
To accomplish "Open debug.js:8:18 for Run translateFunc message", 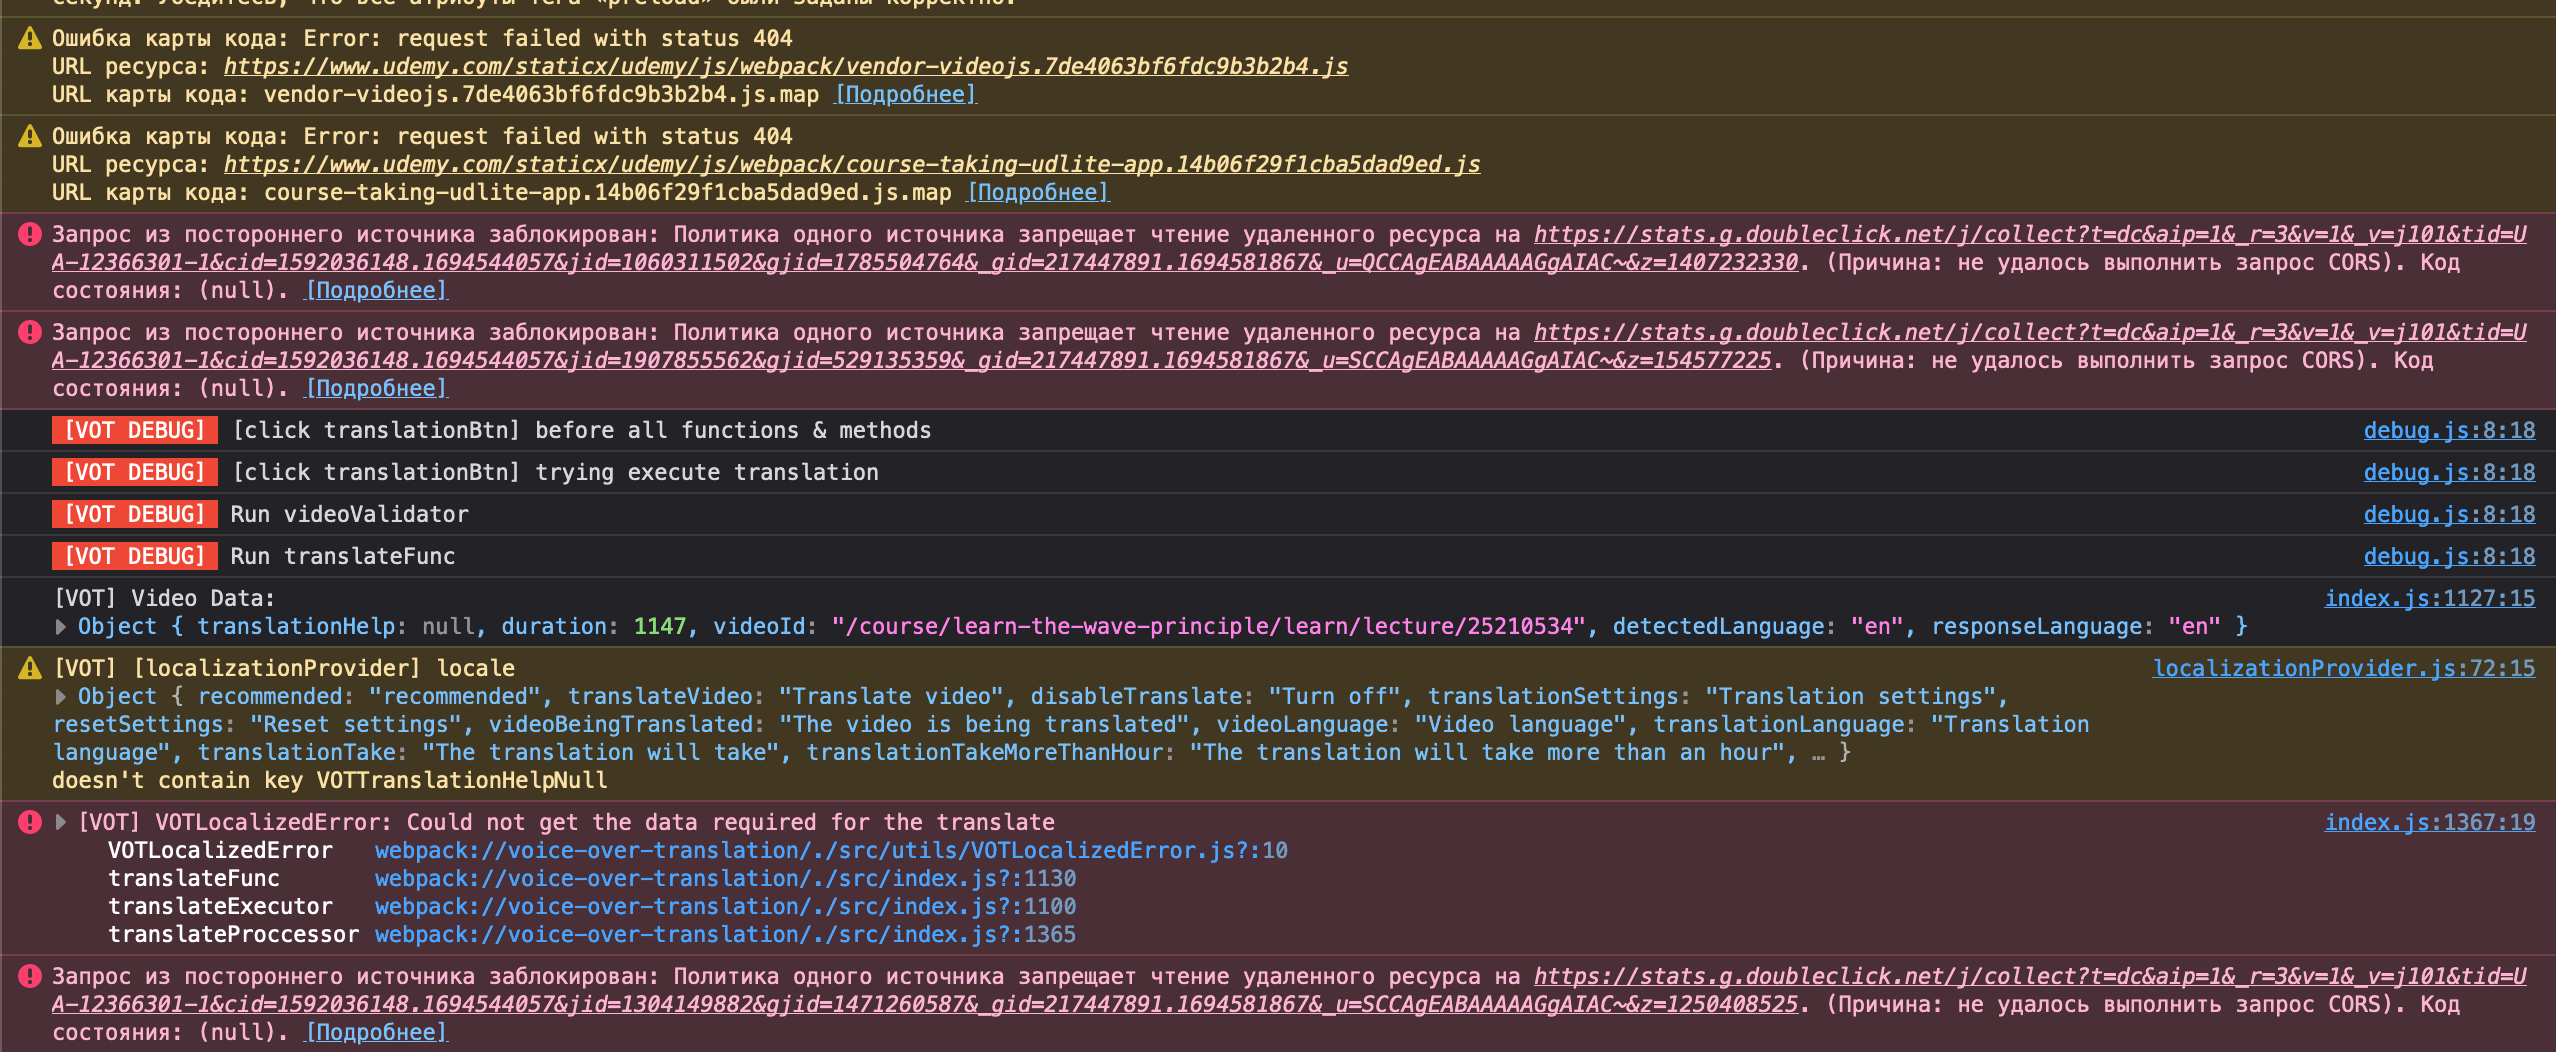I will (x=2450, y=556).
